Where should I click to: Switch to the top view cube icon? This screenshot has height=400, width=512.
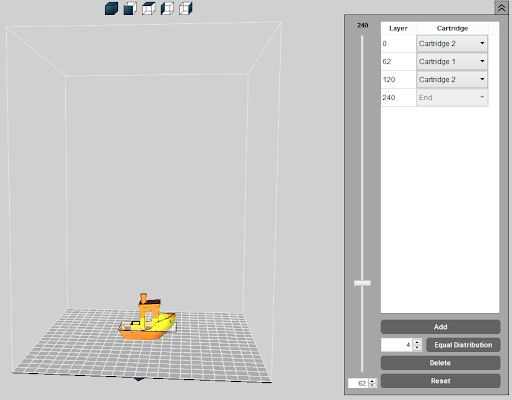149,8
